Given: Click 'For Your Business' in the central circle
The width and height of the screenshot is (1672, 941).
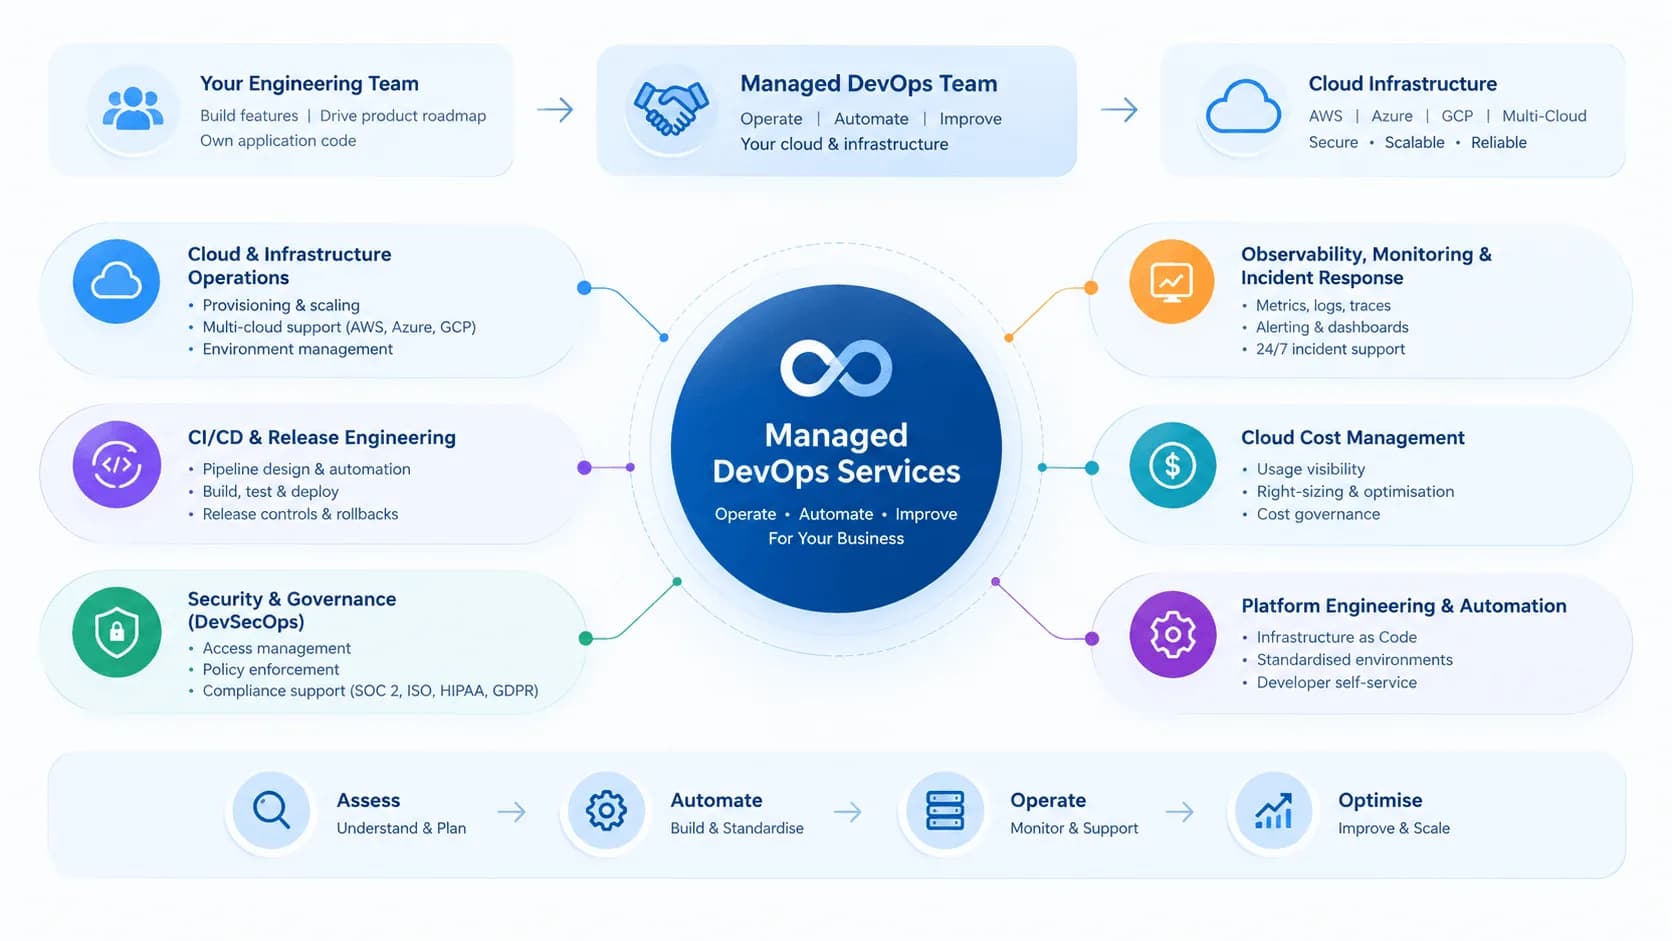Looking at the screenshot, I should [x=836, y=538].
